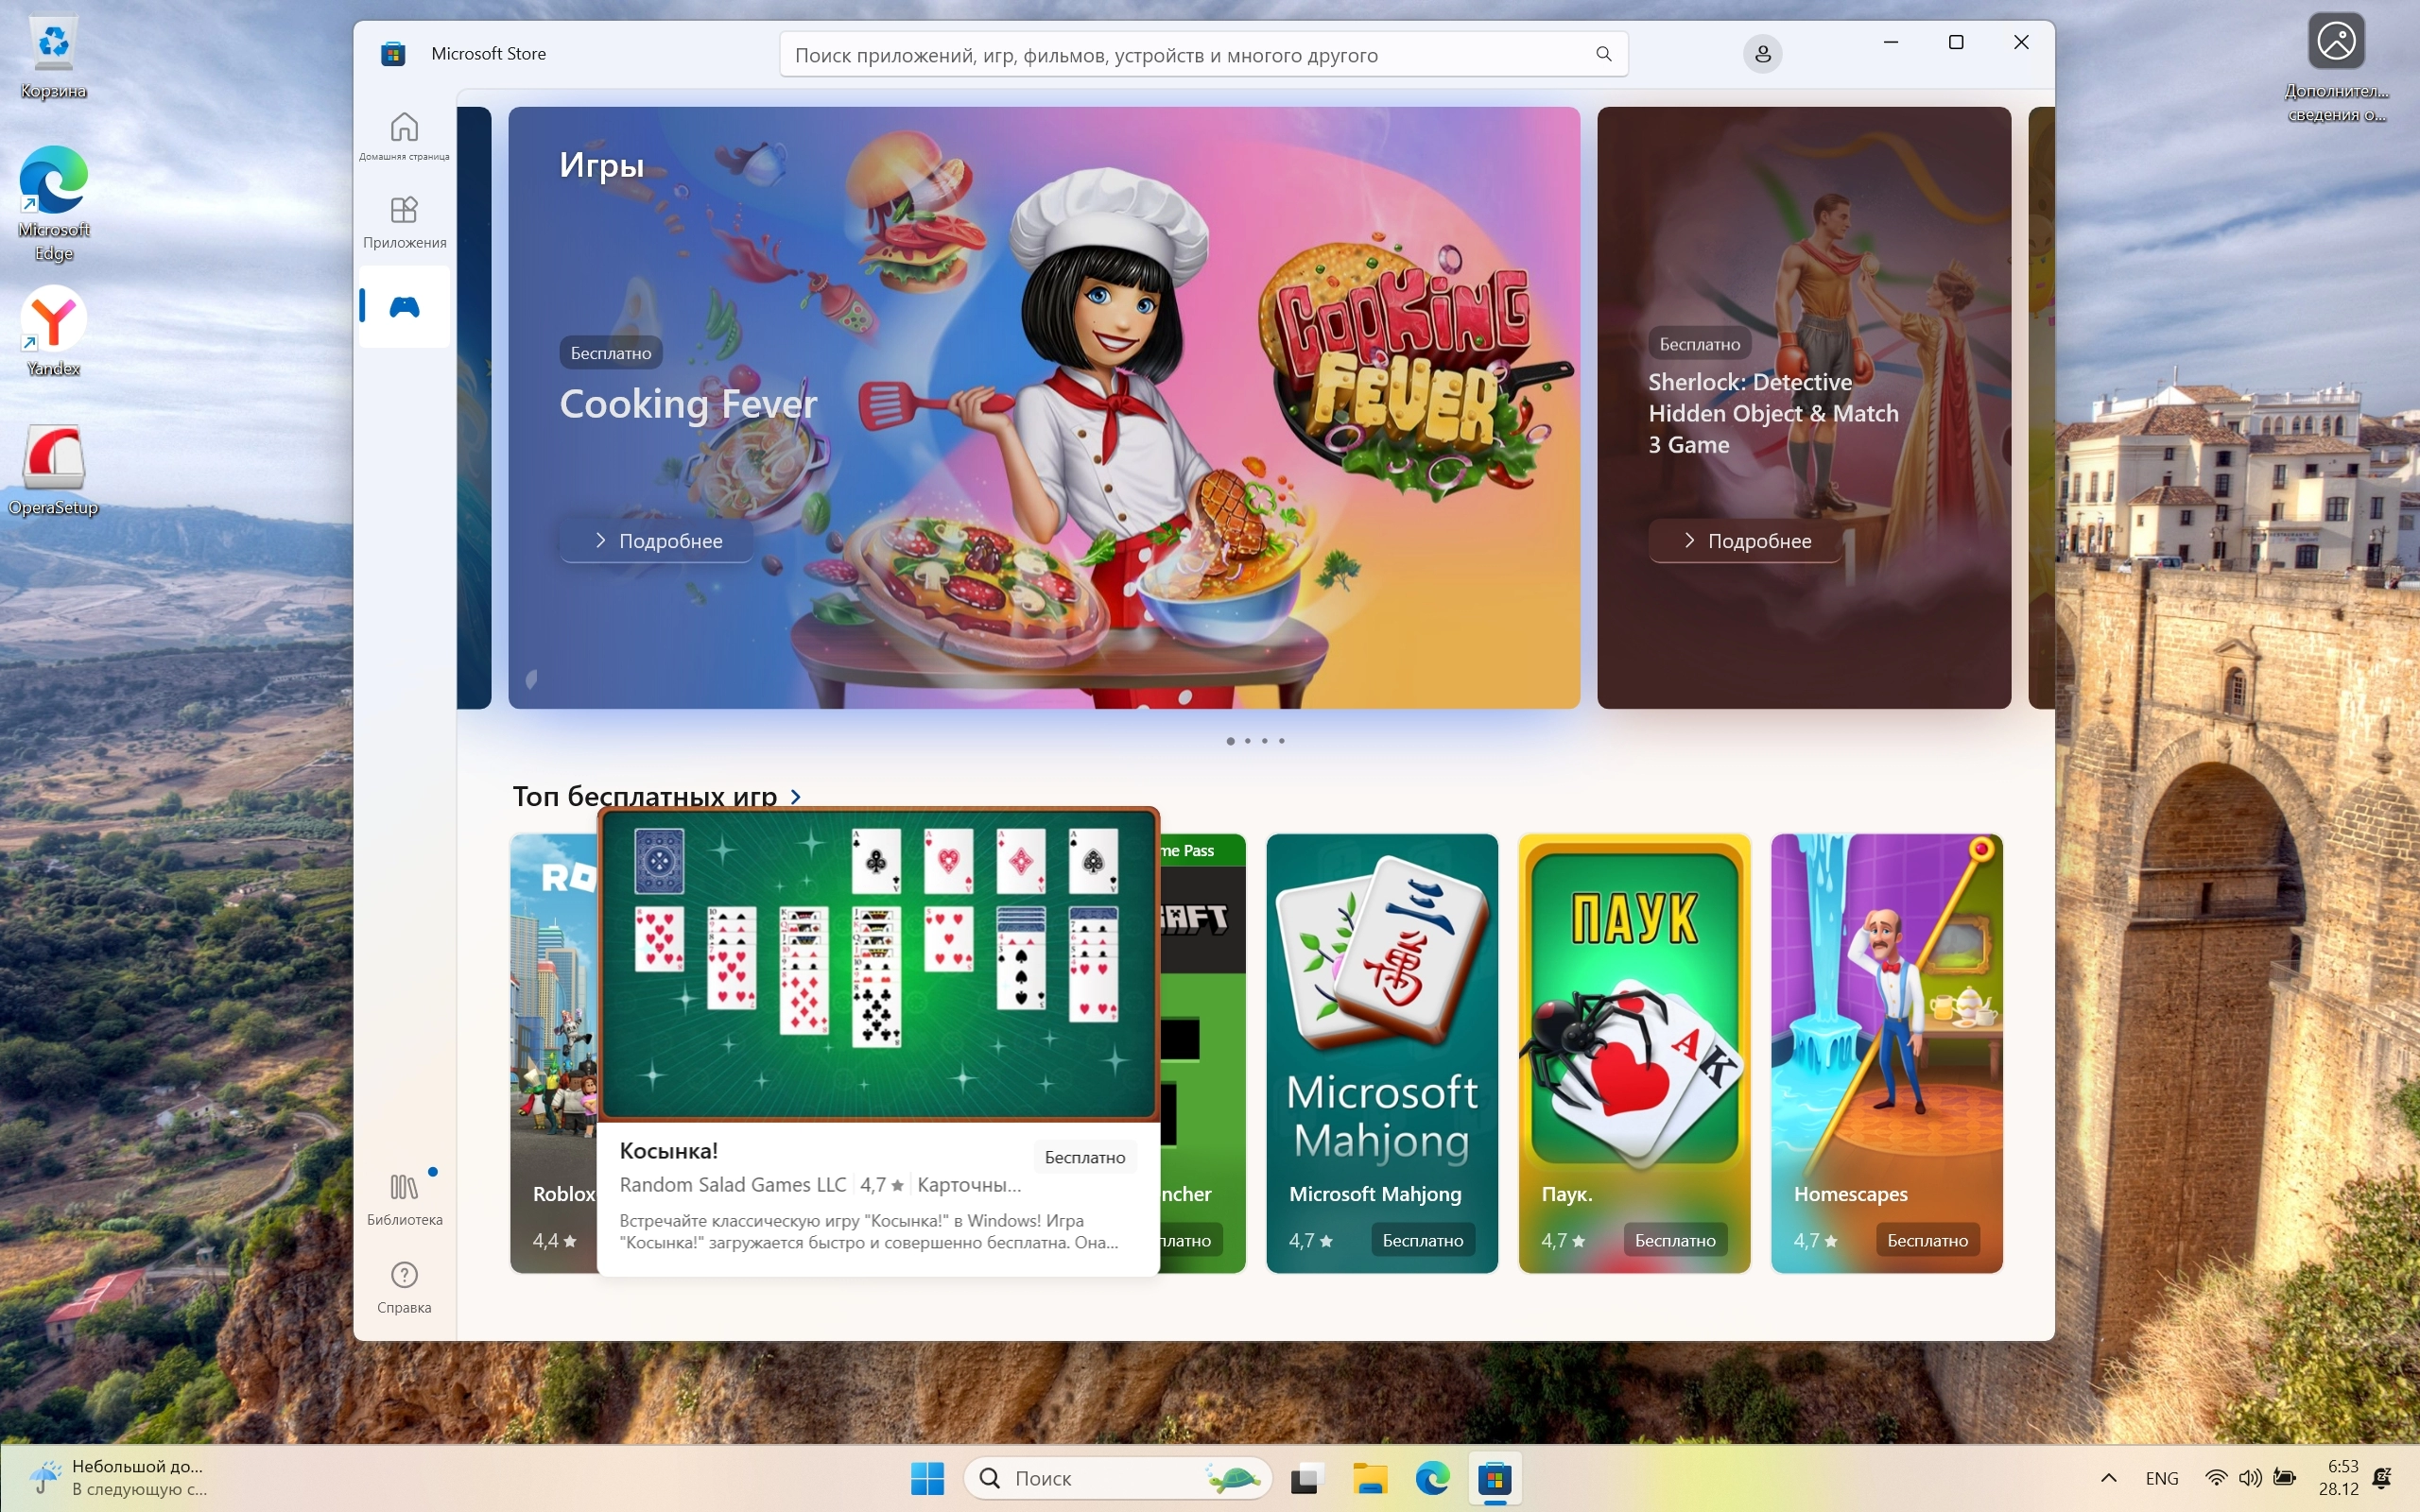Expand the Top free games chevron
Image resolution: width=2420 pixels, height=1512 pixels.
coord(796,797)
